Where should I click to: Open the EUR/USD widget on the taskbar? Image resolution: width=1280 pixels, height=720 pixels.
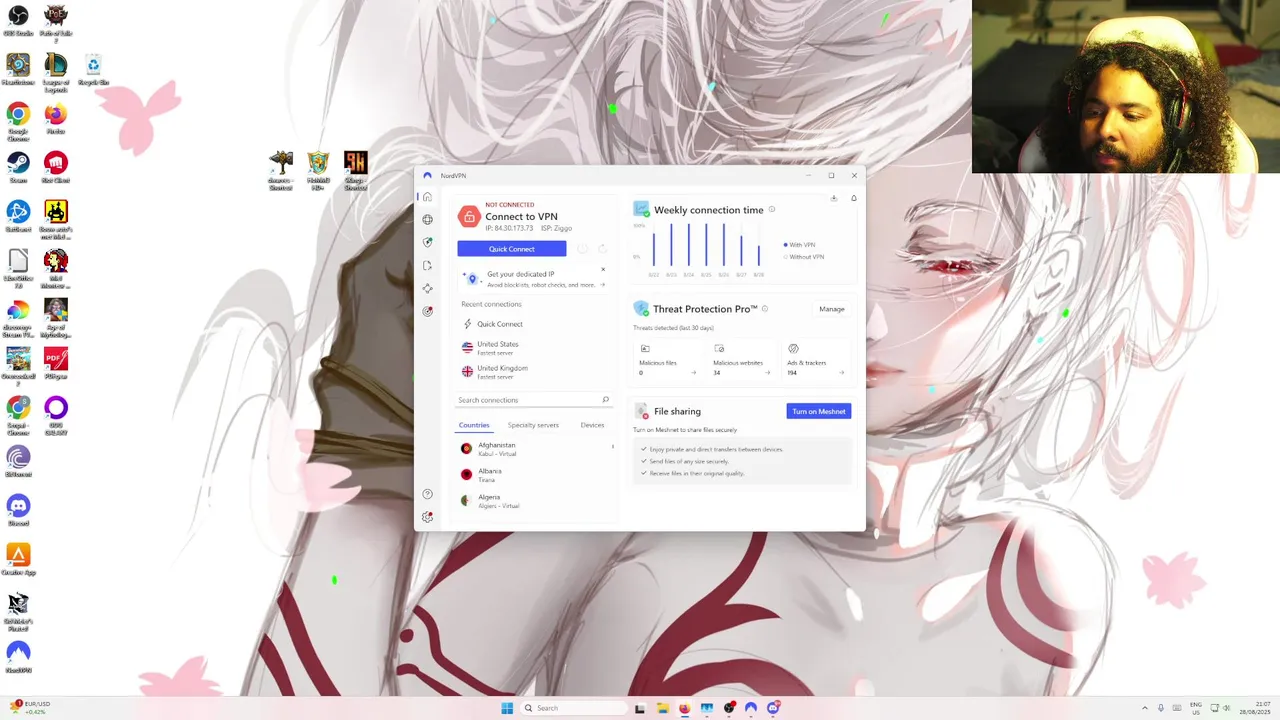click(30, 708)
